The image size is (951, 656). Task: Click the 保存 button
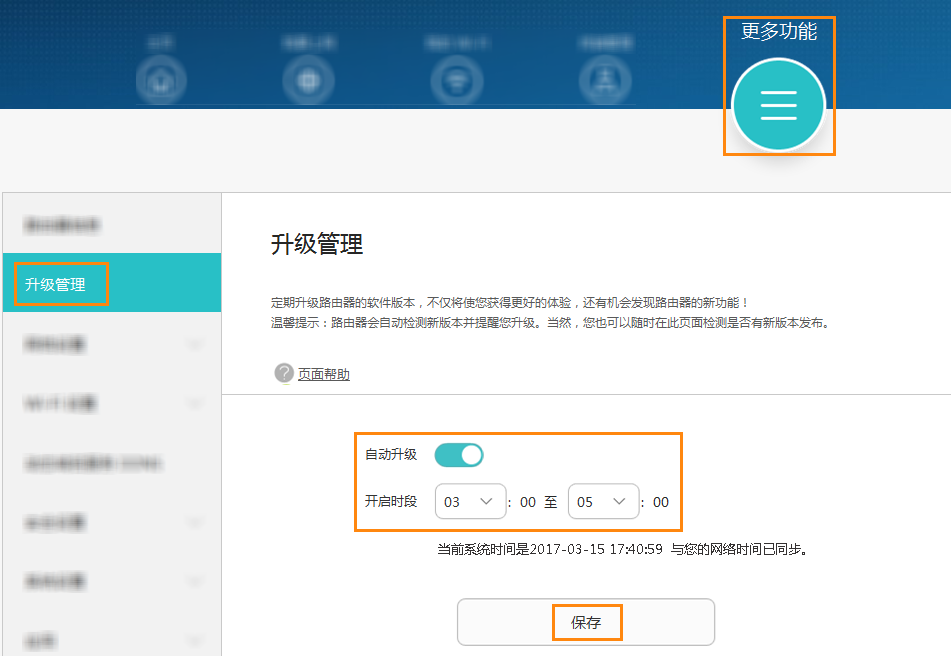click(x=586, y=622)
